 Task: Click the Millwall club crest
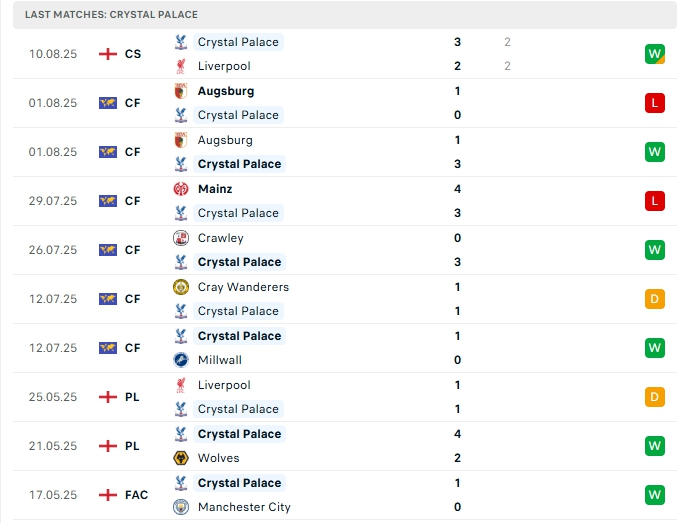point(180,360)
